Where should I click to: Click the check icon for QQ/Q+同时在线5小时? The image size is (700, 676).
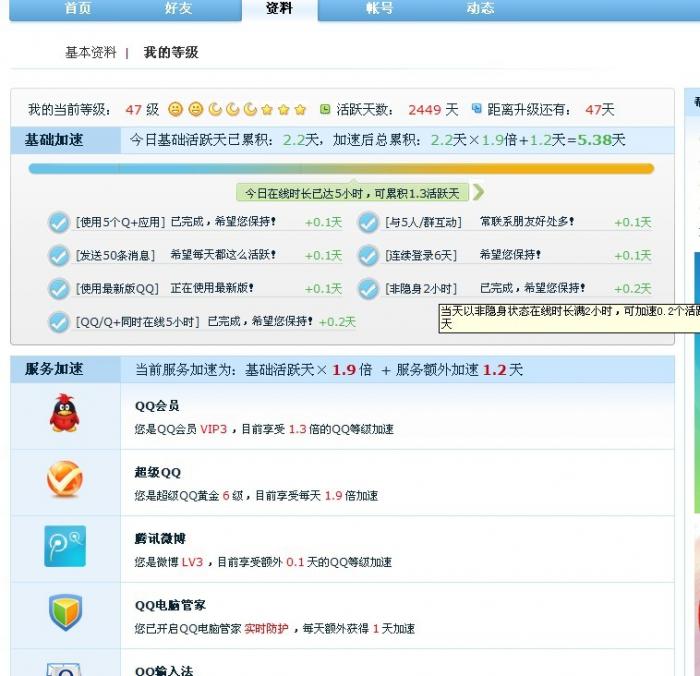click(x=58, y=322)
